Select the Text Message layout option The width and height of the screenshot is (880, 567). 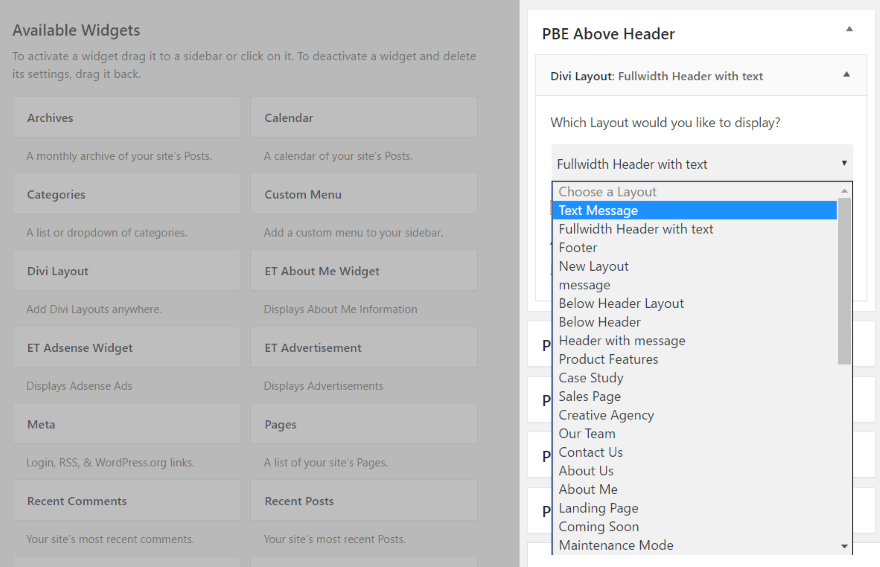(695, 211)
